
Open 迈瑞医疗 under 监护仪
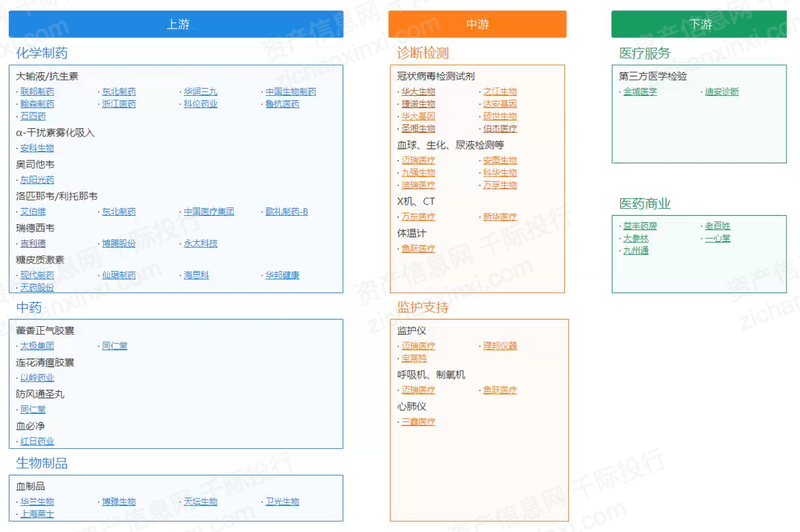coord(418,346)
